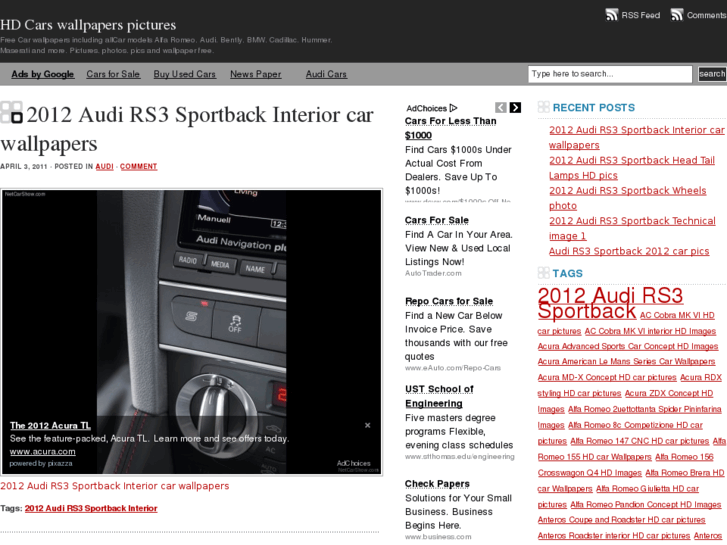Open Check Papers ad heading
The width and height of the screenshot is (727, 545).
[437, 484]
